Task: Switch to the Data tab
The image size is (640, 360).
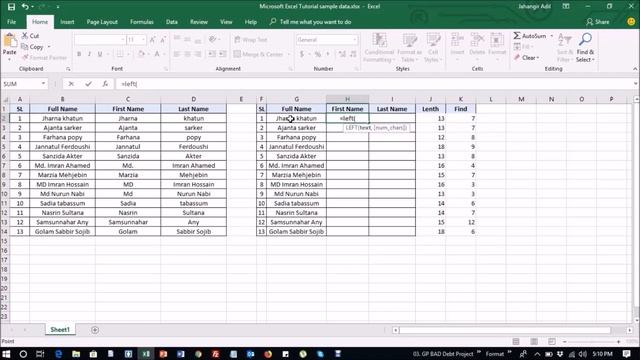Action: pos(171,22)
